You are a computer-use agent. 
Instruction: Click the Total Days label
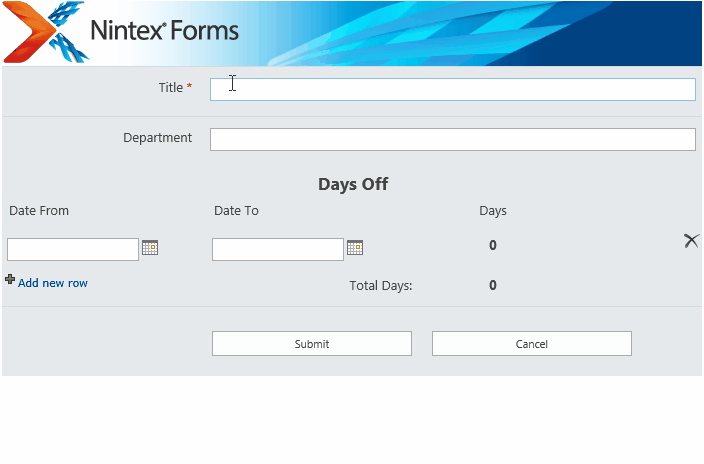[381, 286]
